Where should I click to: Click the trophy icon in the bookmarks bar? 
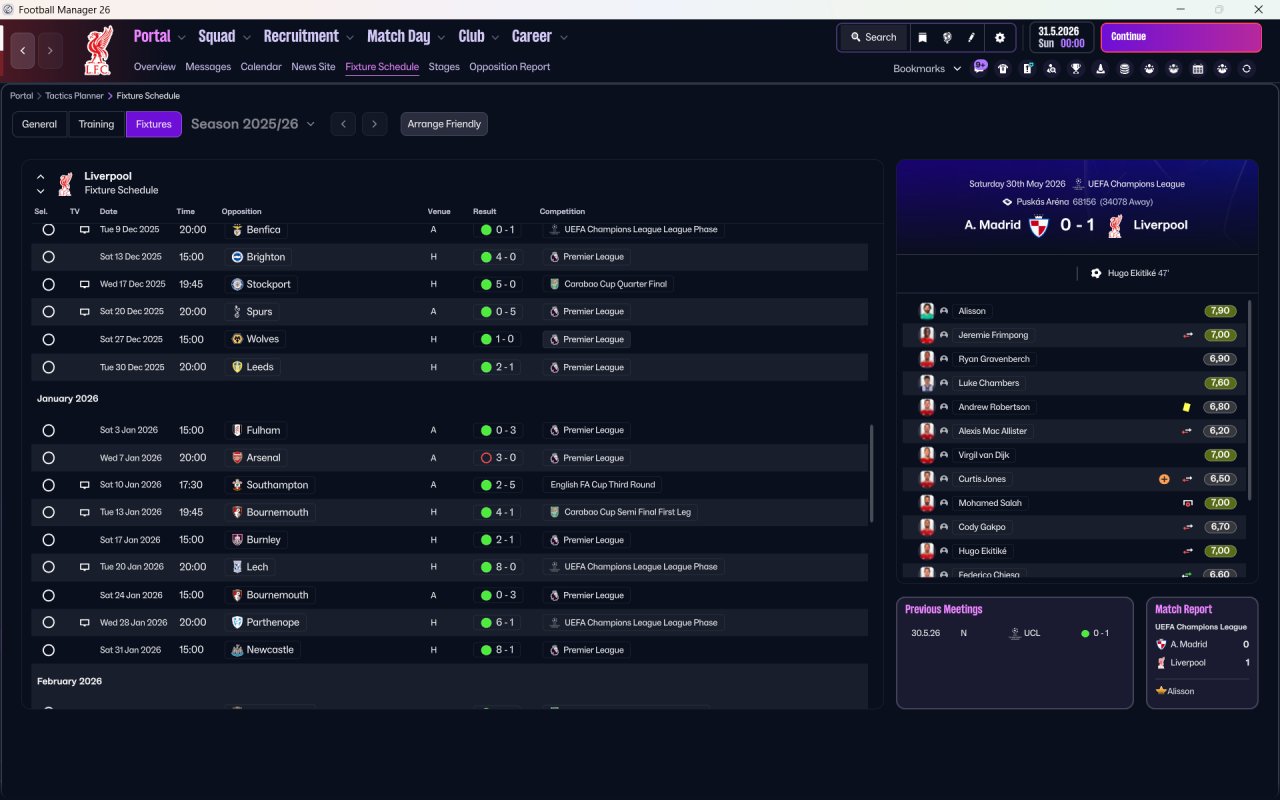pos(1076,69)
